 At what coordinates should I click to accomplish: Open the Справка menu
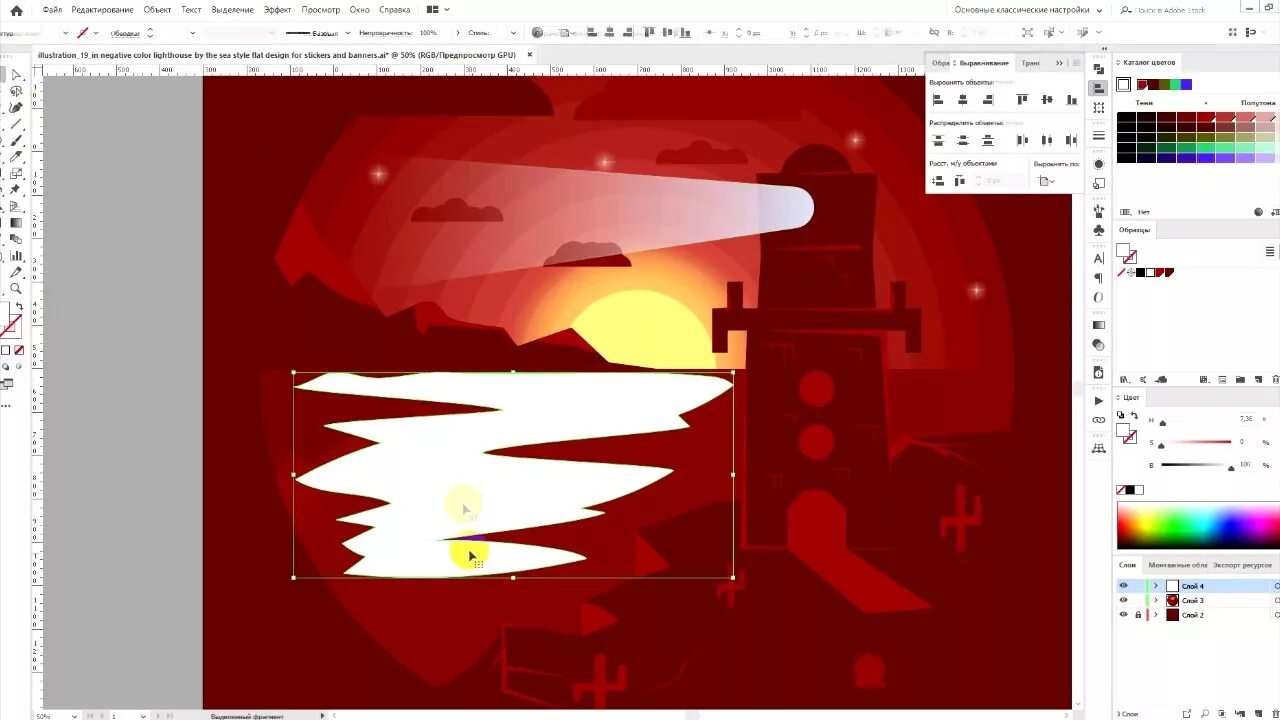[x=394, y=10]
